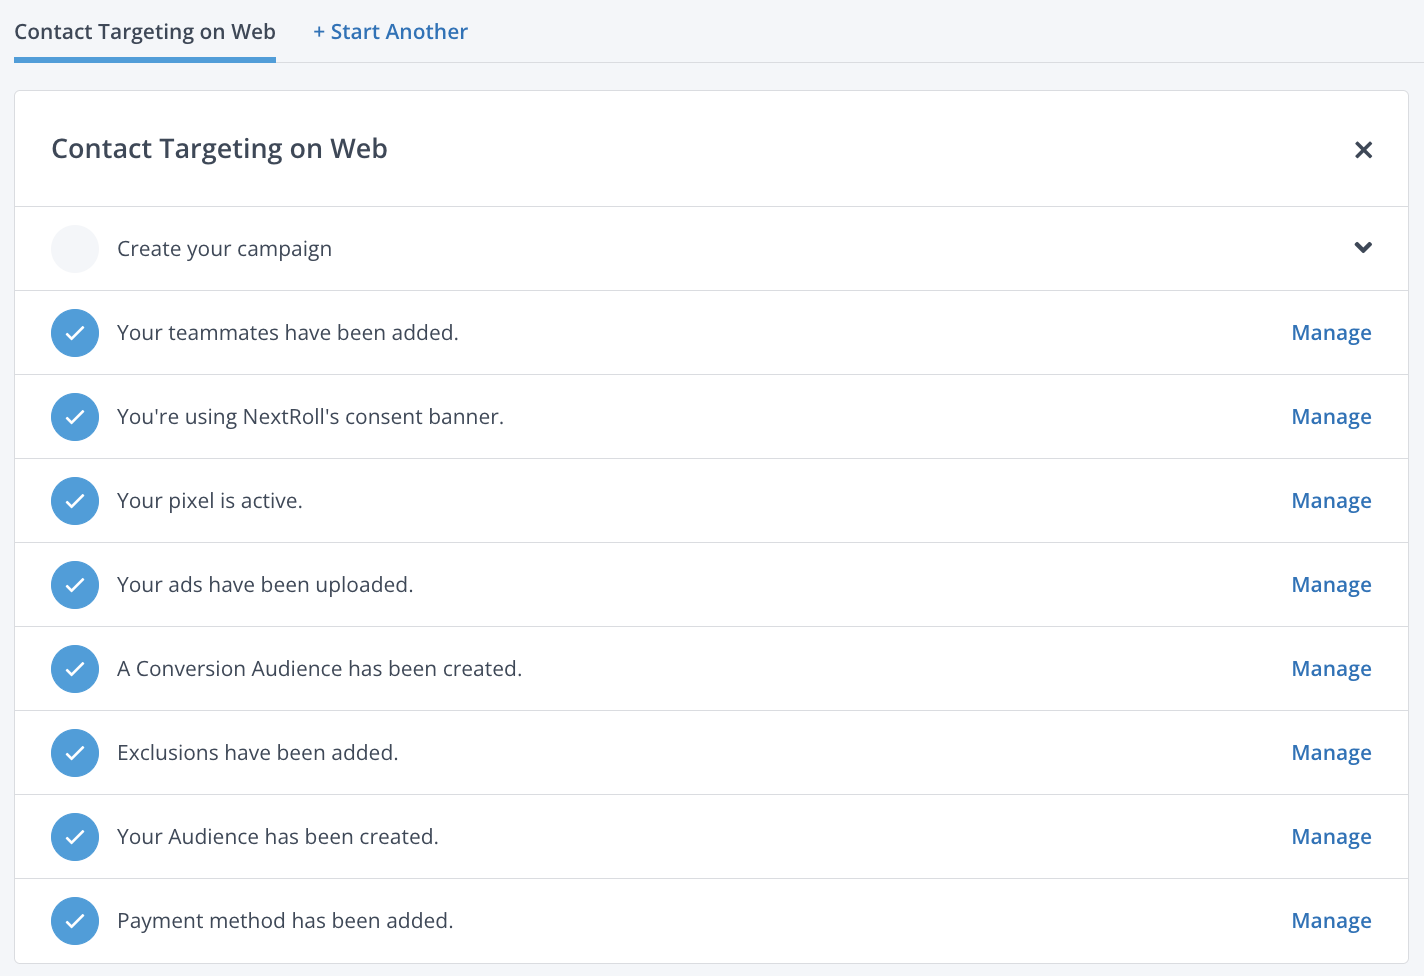The image size is (1424, 976).
Task: Manage the Conversion Audience
Action: [x=1331, y=669]
